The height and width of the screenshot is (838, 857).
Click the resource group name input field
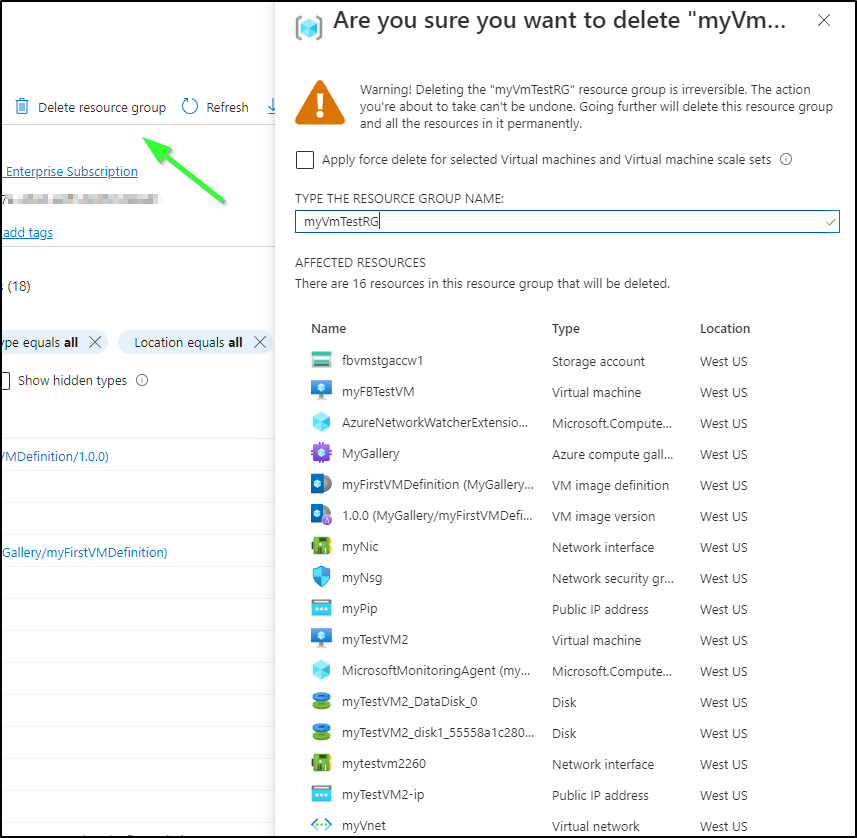click(x=567, y=221)
